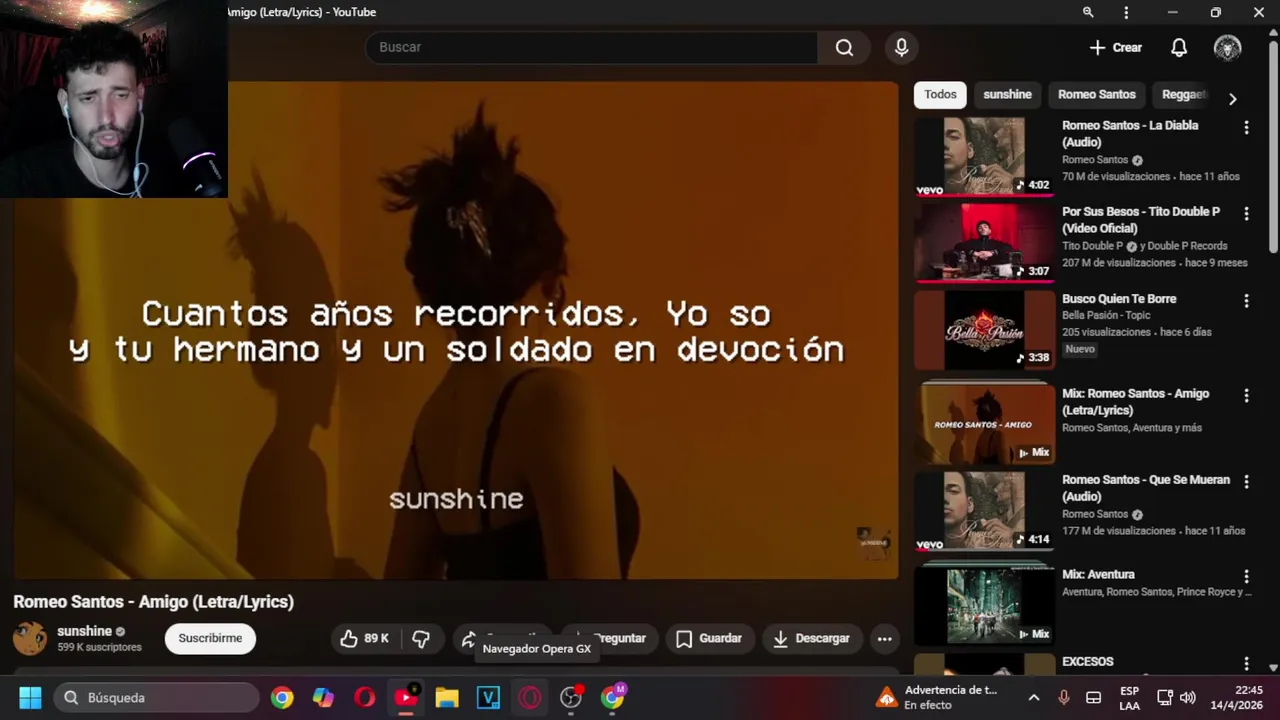The image size is (1280, 720).
Task: Open the sunshine channel name link
Action: 84,631
